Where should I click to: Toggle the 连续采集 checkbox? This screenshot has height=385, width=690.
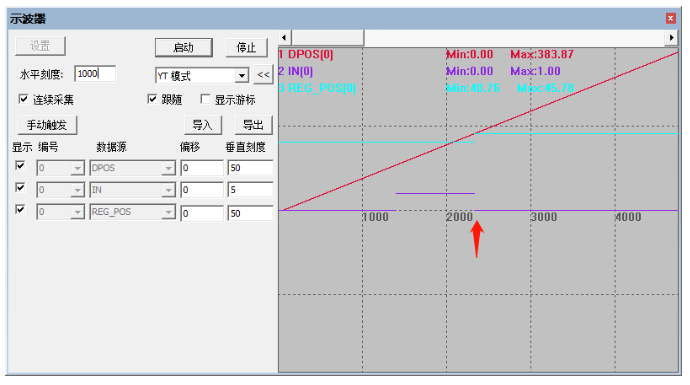[23, 99]
